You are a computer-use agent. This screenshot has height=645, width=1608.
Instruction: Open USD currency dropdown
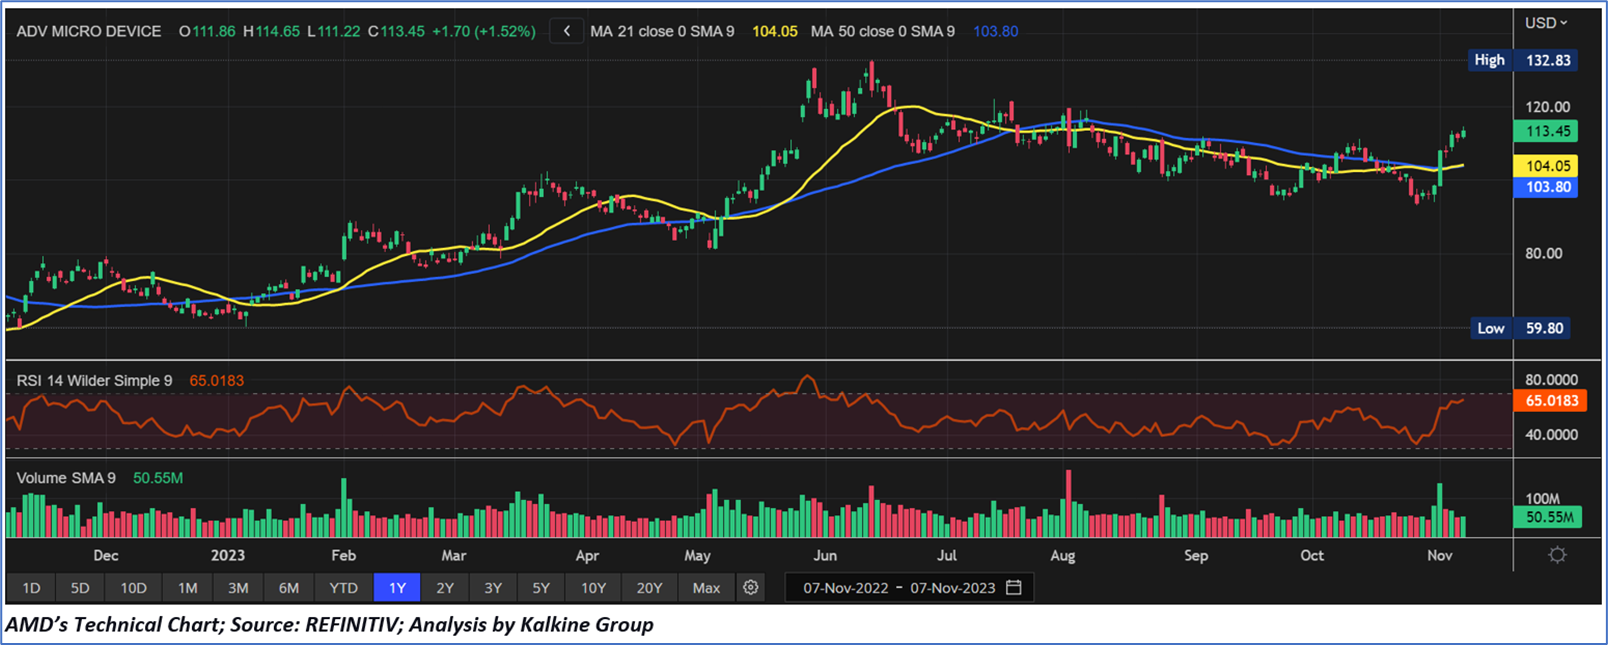[x=1546, y=22]
